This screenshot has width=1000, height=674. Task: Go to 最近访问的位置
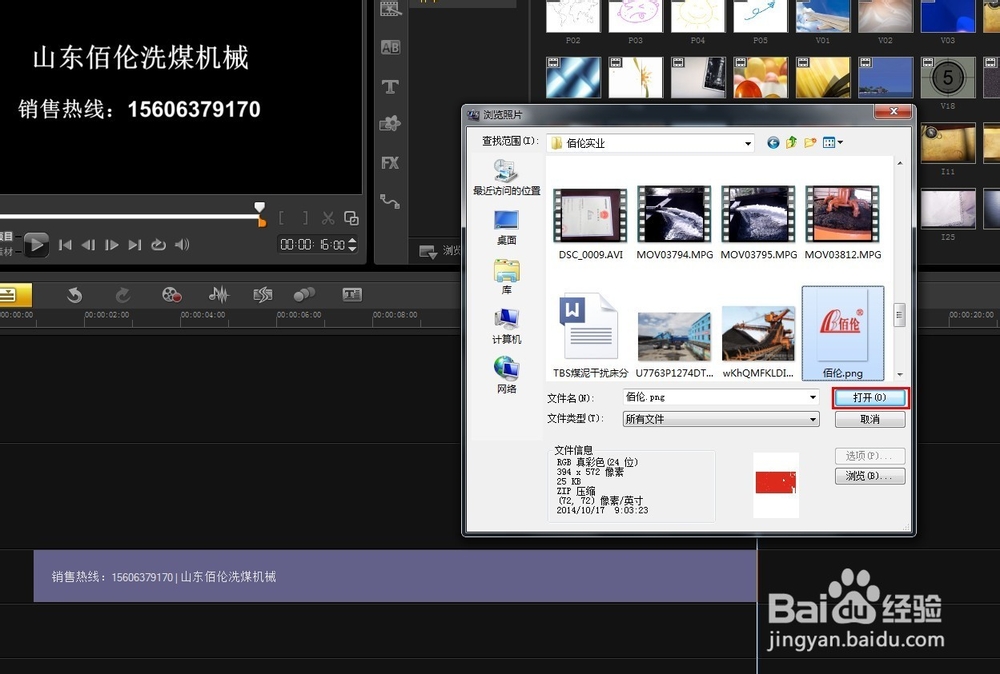(x=506, y=178)
